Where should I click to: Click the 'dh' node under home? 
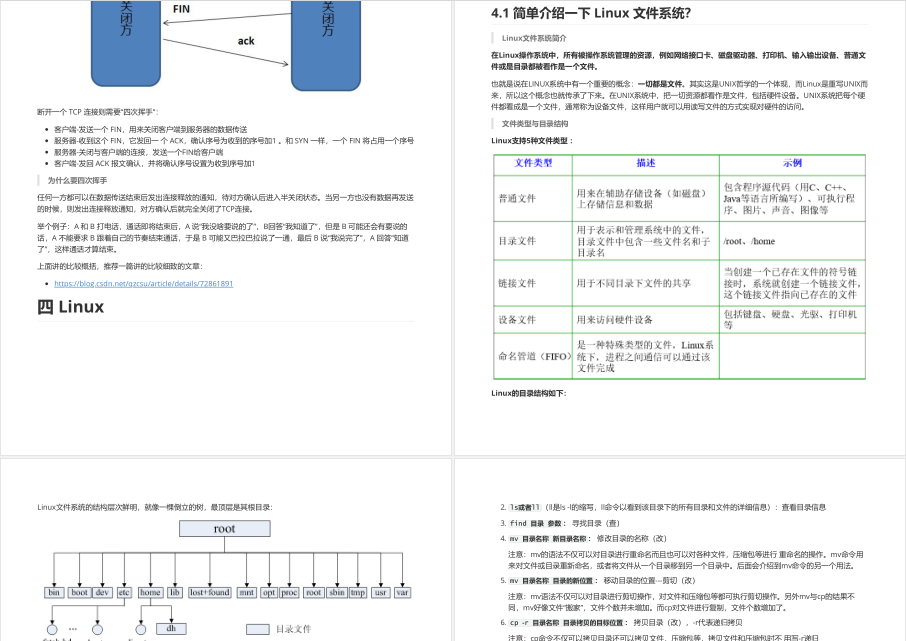(x=171, y=628)
